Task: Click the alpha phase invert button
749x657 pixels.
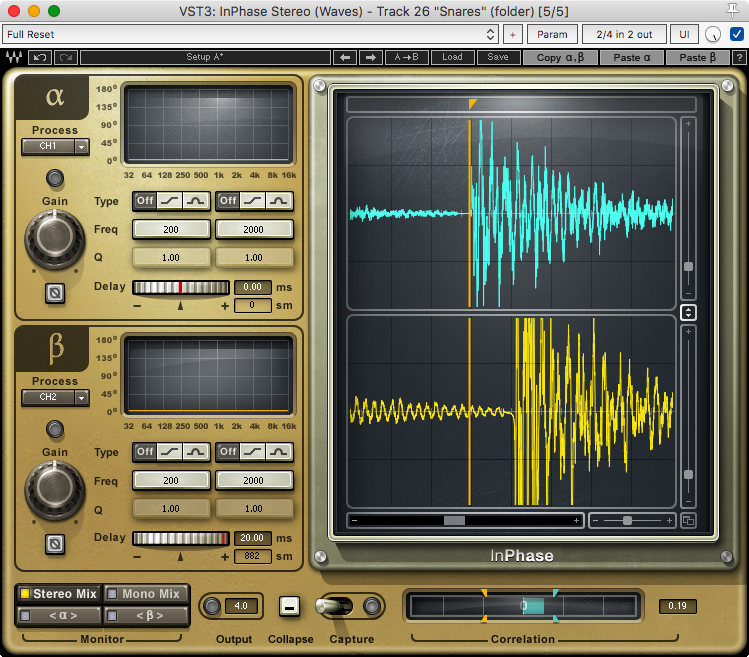Action: 55,294
